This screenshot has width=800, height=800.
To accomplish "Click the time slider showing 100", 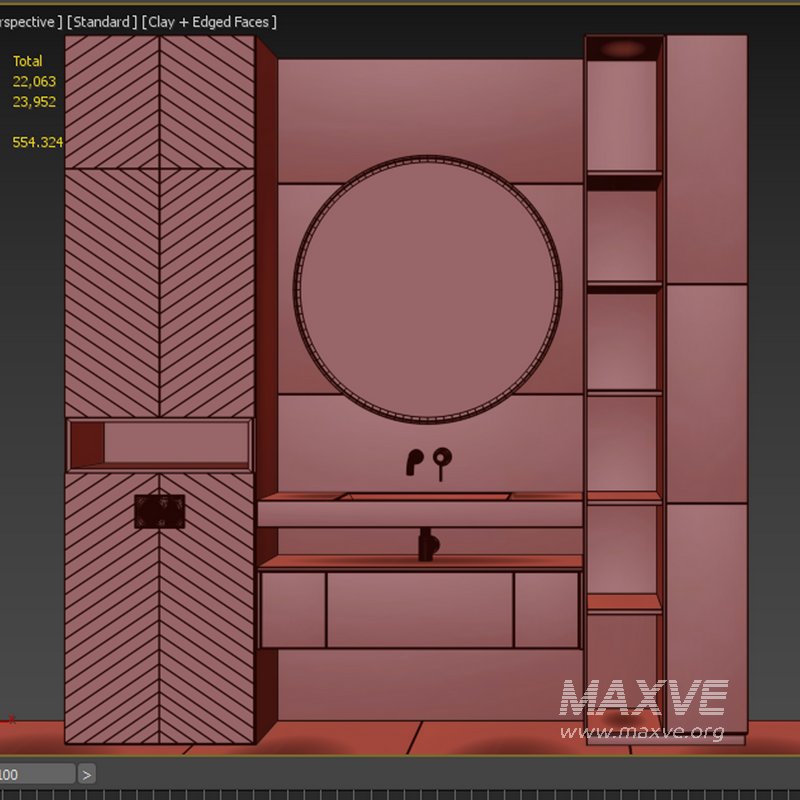I will coord(36,773).
